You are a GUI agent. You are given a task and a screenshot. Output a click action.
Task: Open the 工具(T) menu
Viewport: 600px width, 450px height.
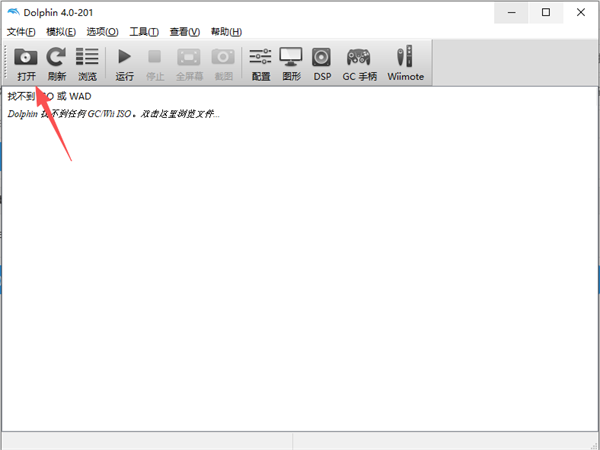(144, 32)
